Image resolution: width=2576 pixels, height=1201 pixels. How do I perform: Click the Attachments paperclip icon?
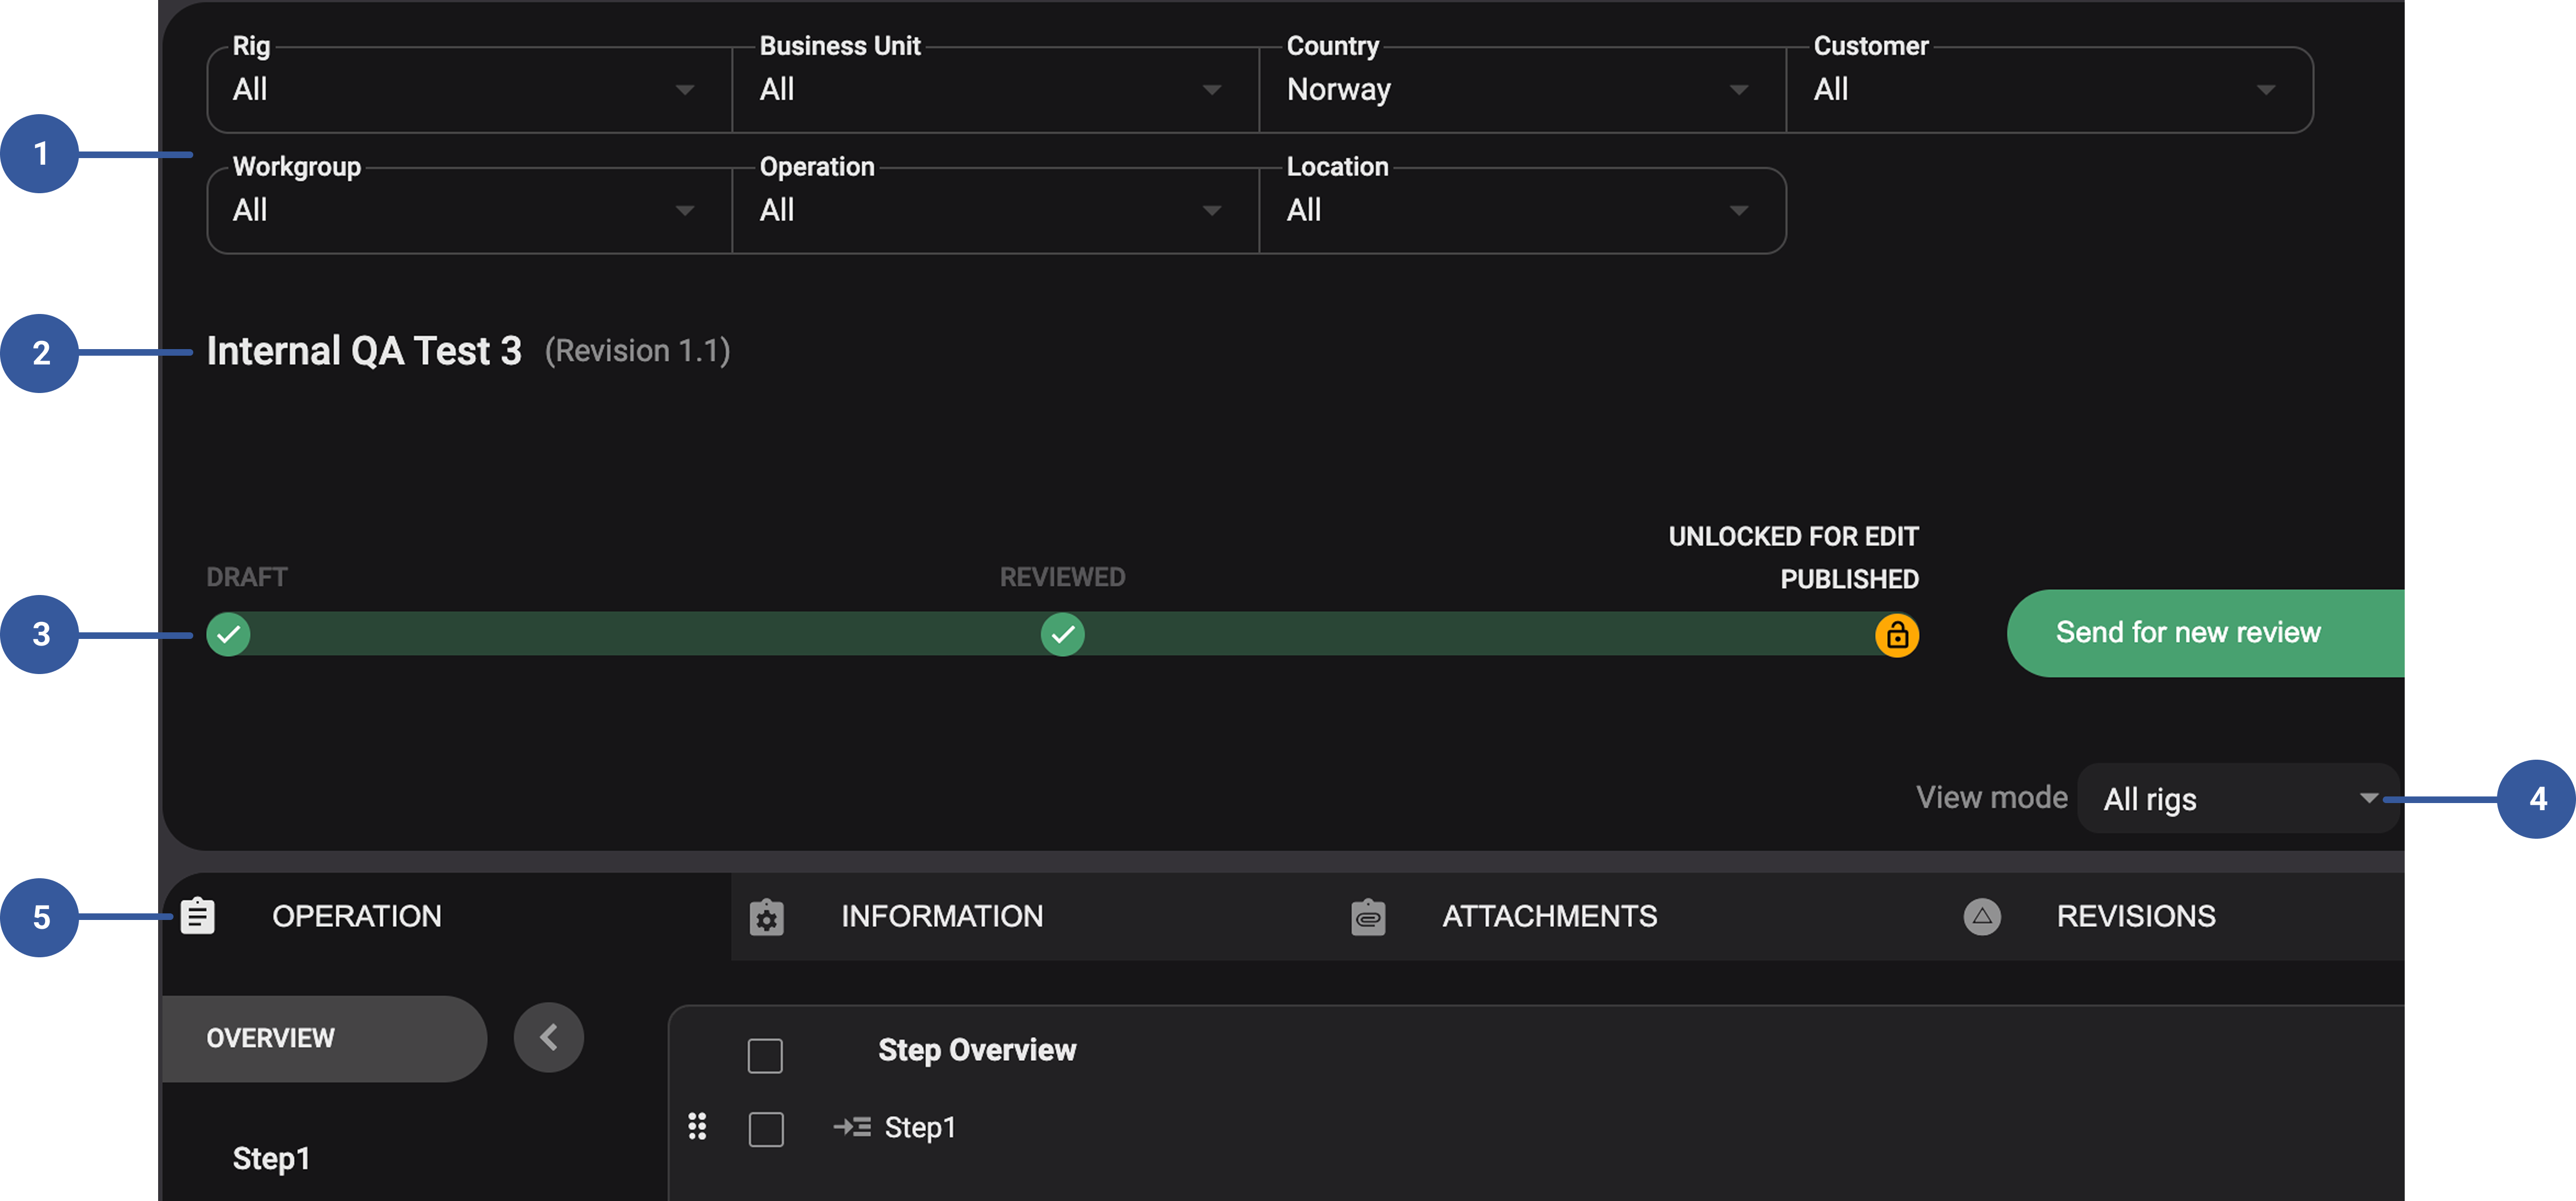coord(1368,916)
